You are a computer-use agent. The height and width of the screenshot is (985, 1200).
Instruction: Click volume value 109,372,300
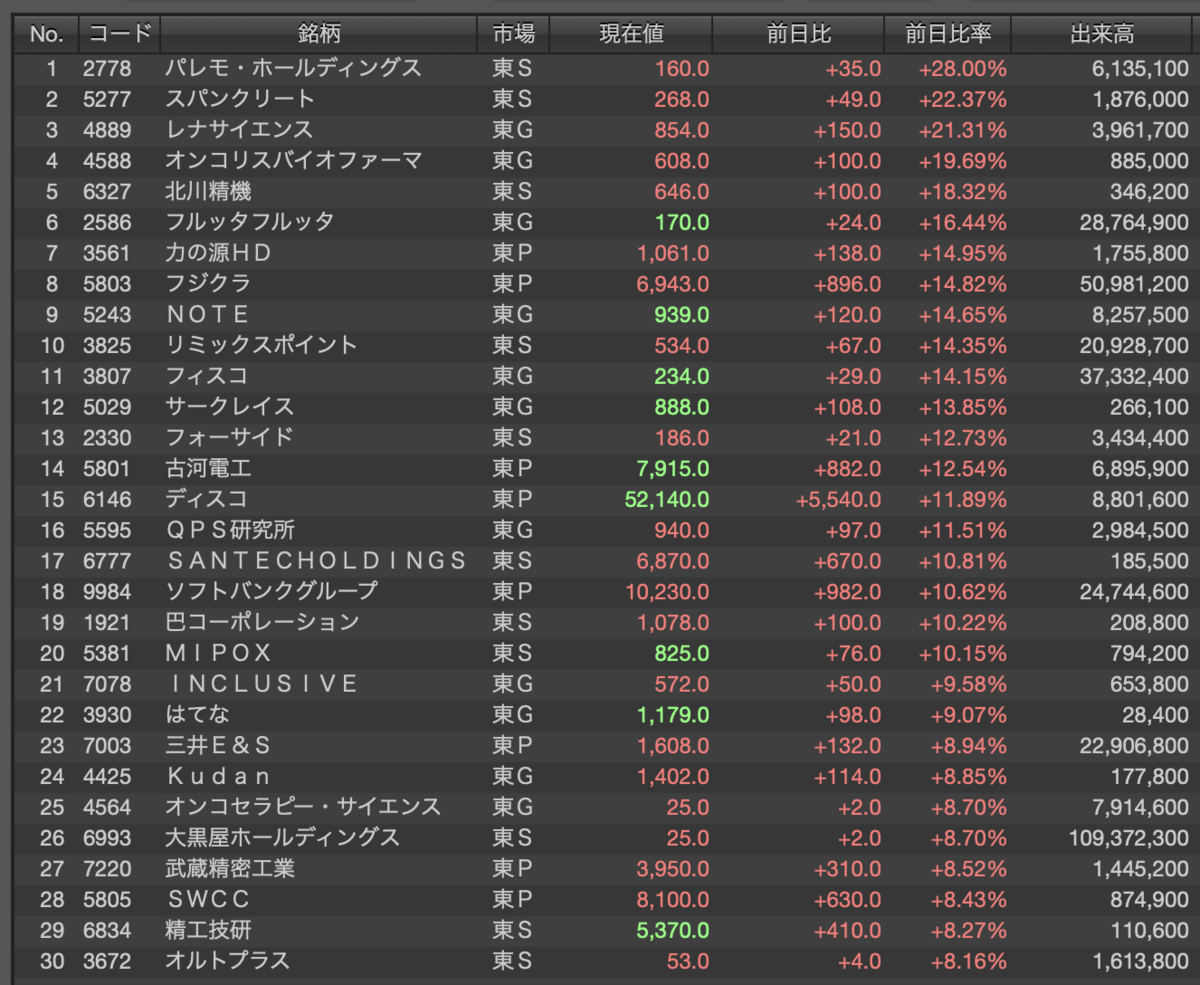(1129, 838)
